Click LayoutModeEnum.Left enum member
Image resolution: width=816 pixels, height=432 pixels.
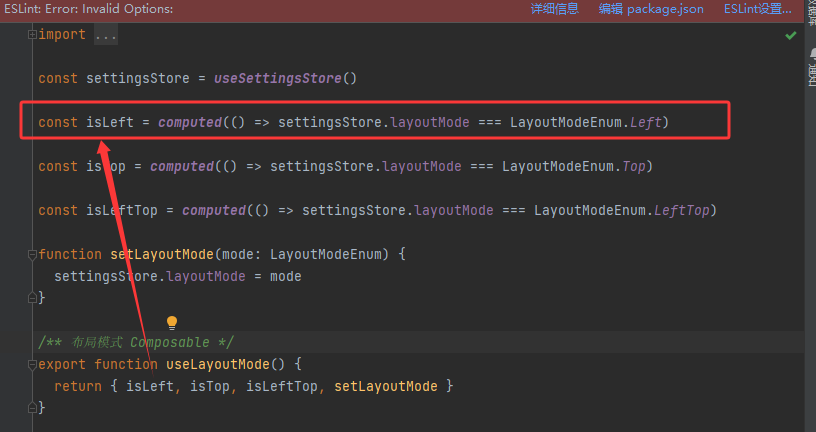(x=585, y=122)
